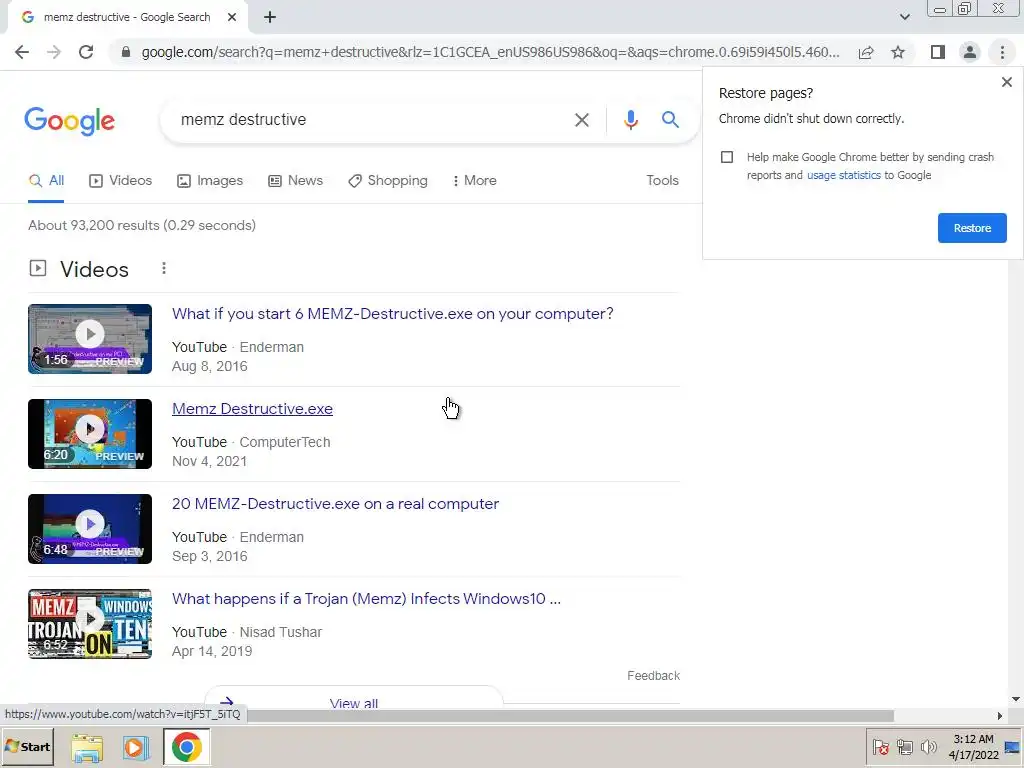This screenshot has width=1024, height=768.
Task: Open the Chrome profile avatar icon
Action: [x=970, y=52]
